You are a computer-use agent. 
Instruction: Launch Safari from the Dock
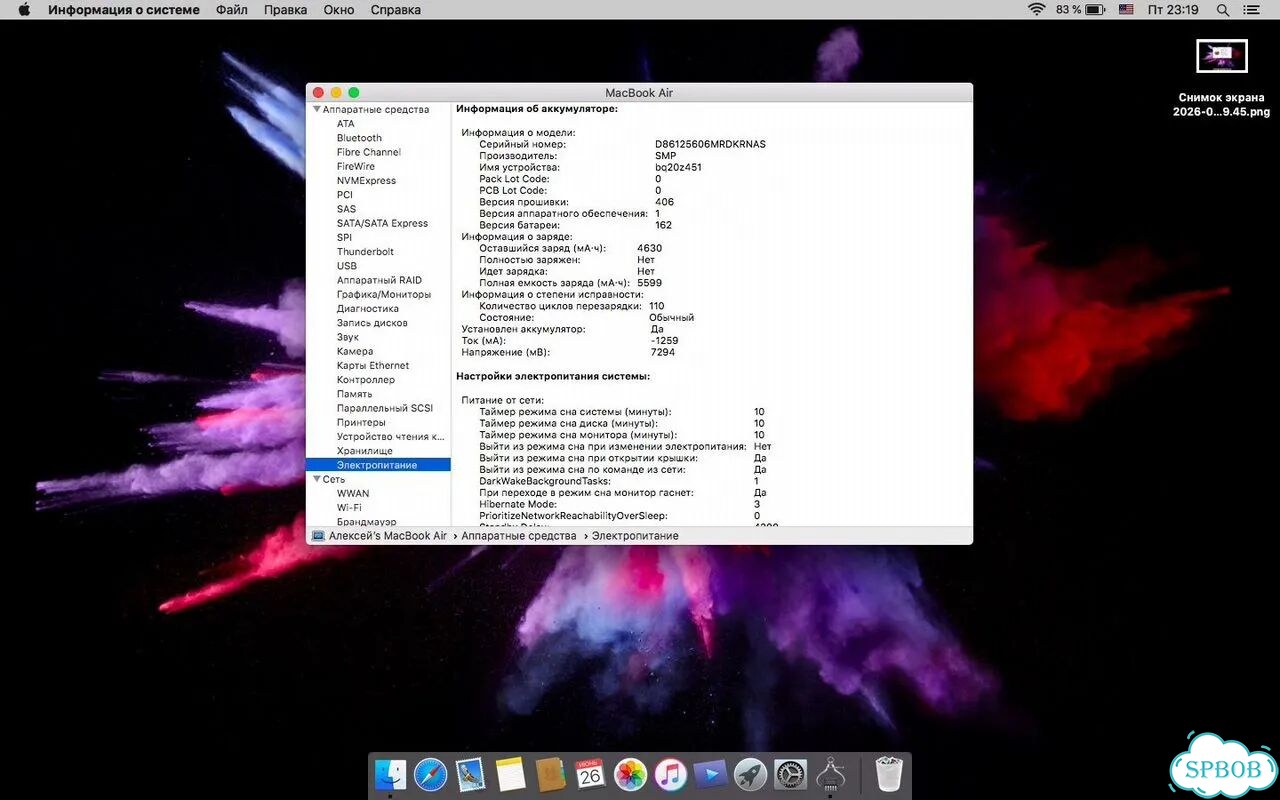[x=430, y=774]
